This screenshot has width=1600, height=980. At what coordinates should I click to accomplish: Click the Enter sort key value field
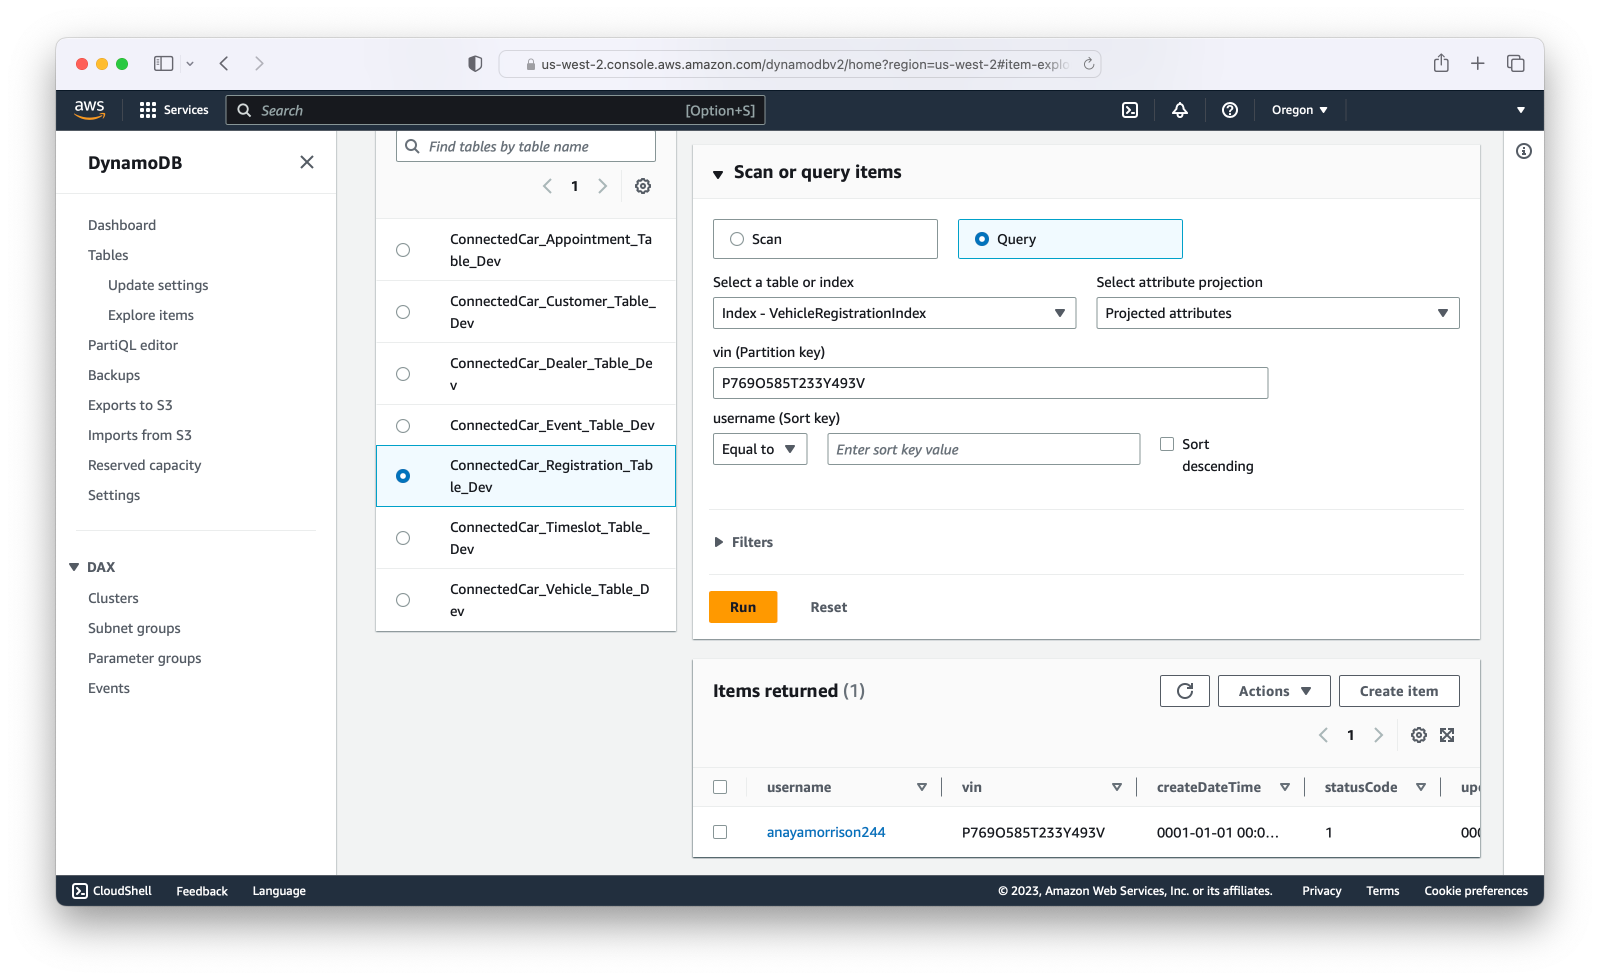click(983, 449)
